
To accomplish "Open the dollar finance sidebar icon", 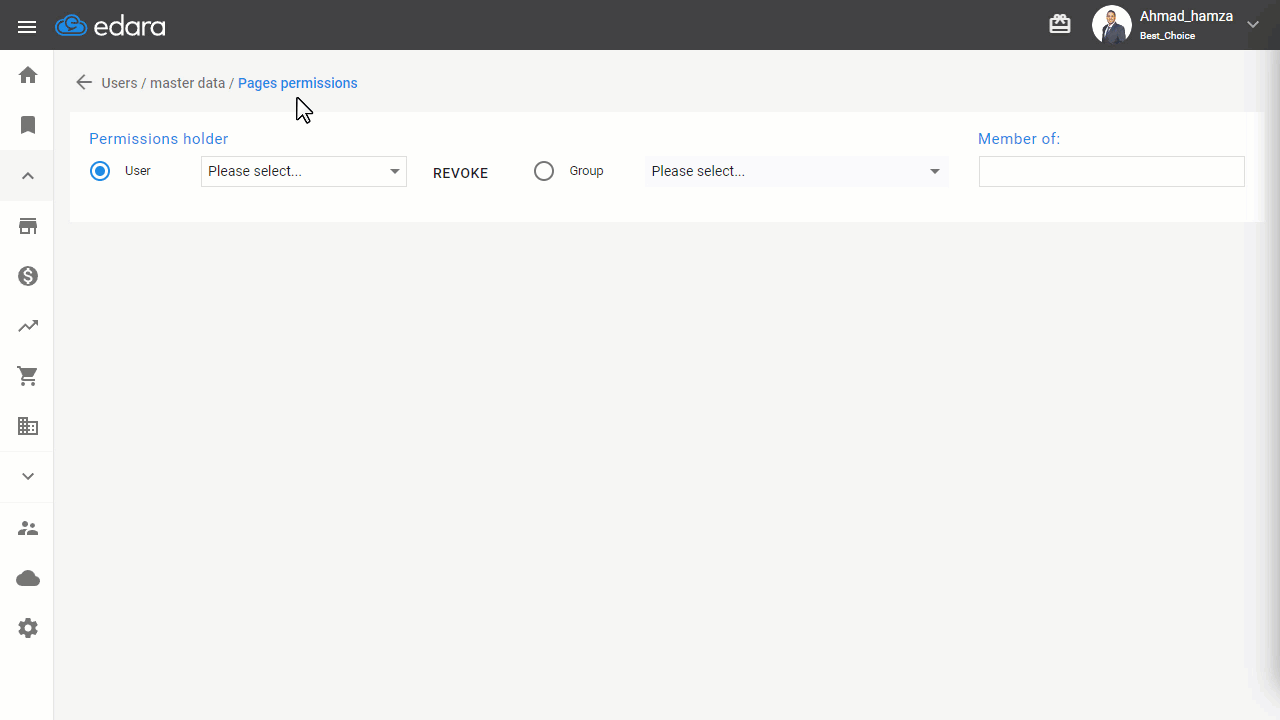I will pos(28,276).
